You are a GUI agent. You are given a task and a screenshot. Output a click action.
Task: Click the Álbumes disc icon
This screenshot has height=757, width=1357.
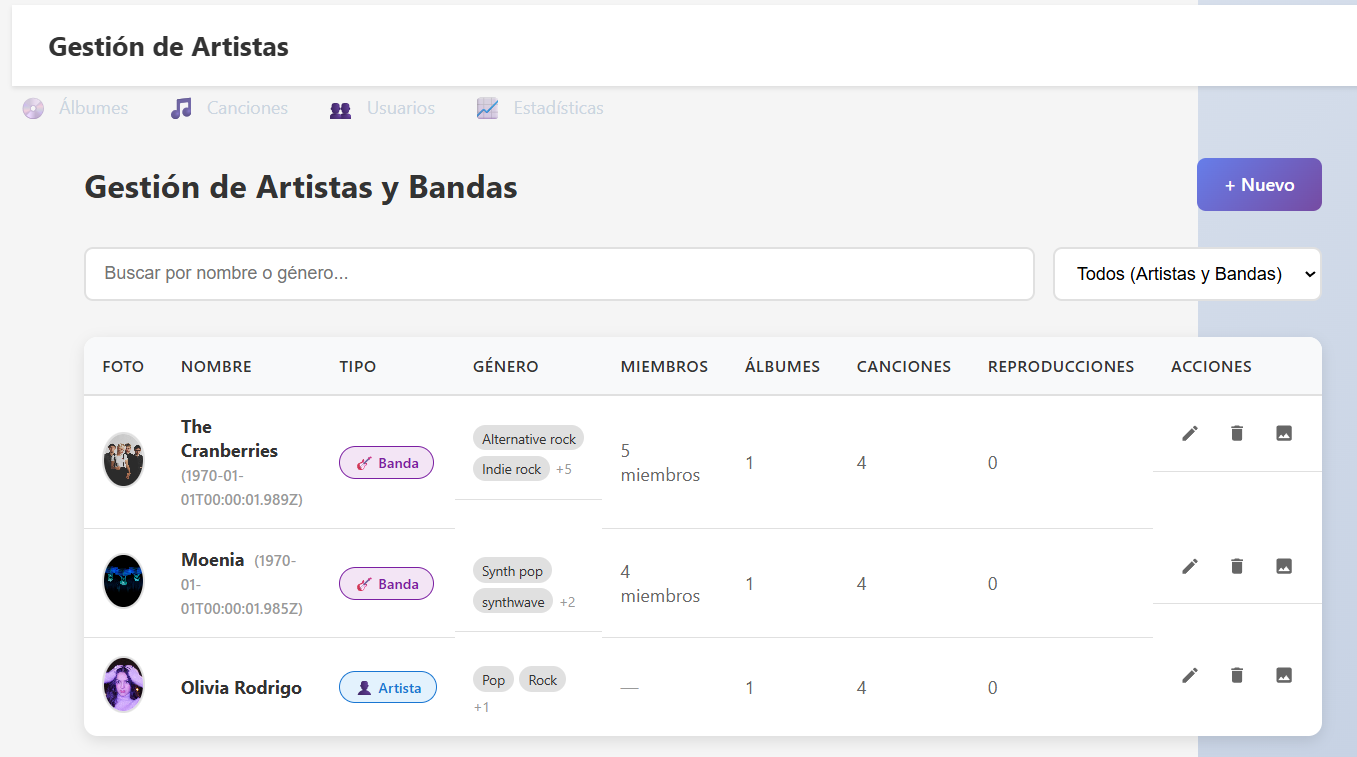tap(34, 108)
